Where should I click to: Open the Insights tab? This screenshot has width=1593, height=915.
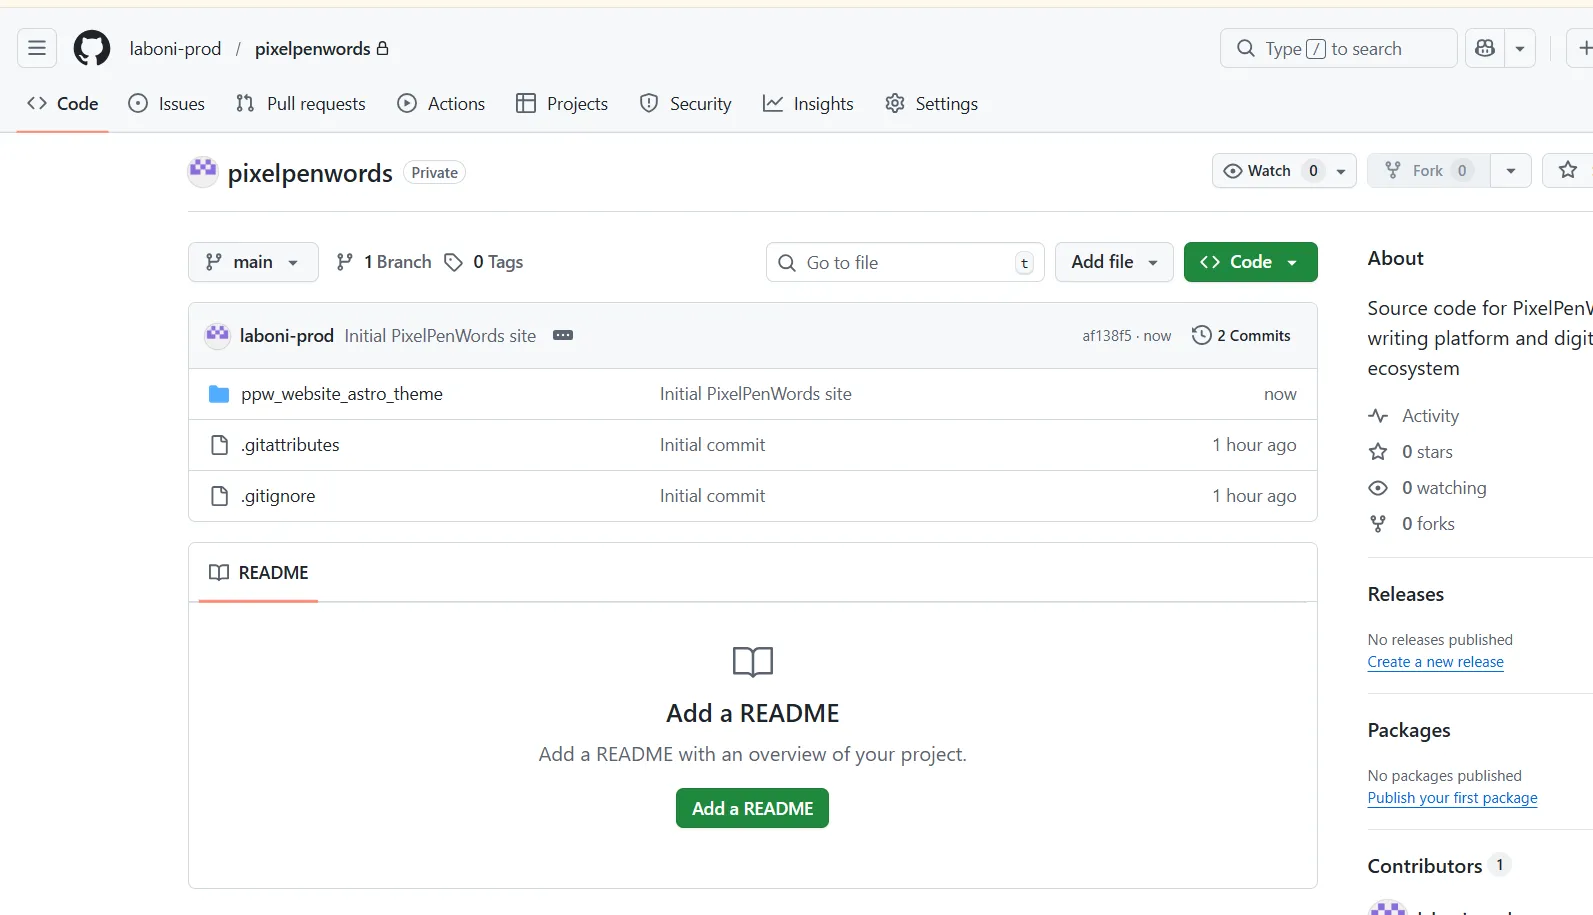point(808,104)
